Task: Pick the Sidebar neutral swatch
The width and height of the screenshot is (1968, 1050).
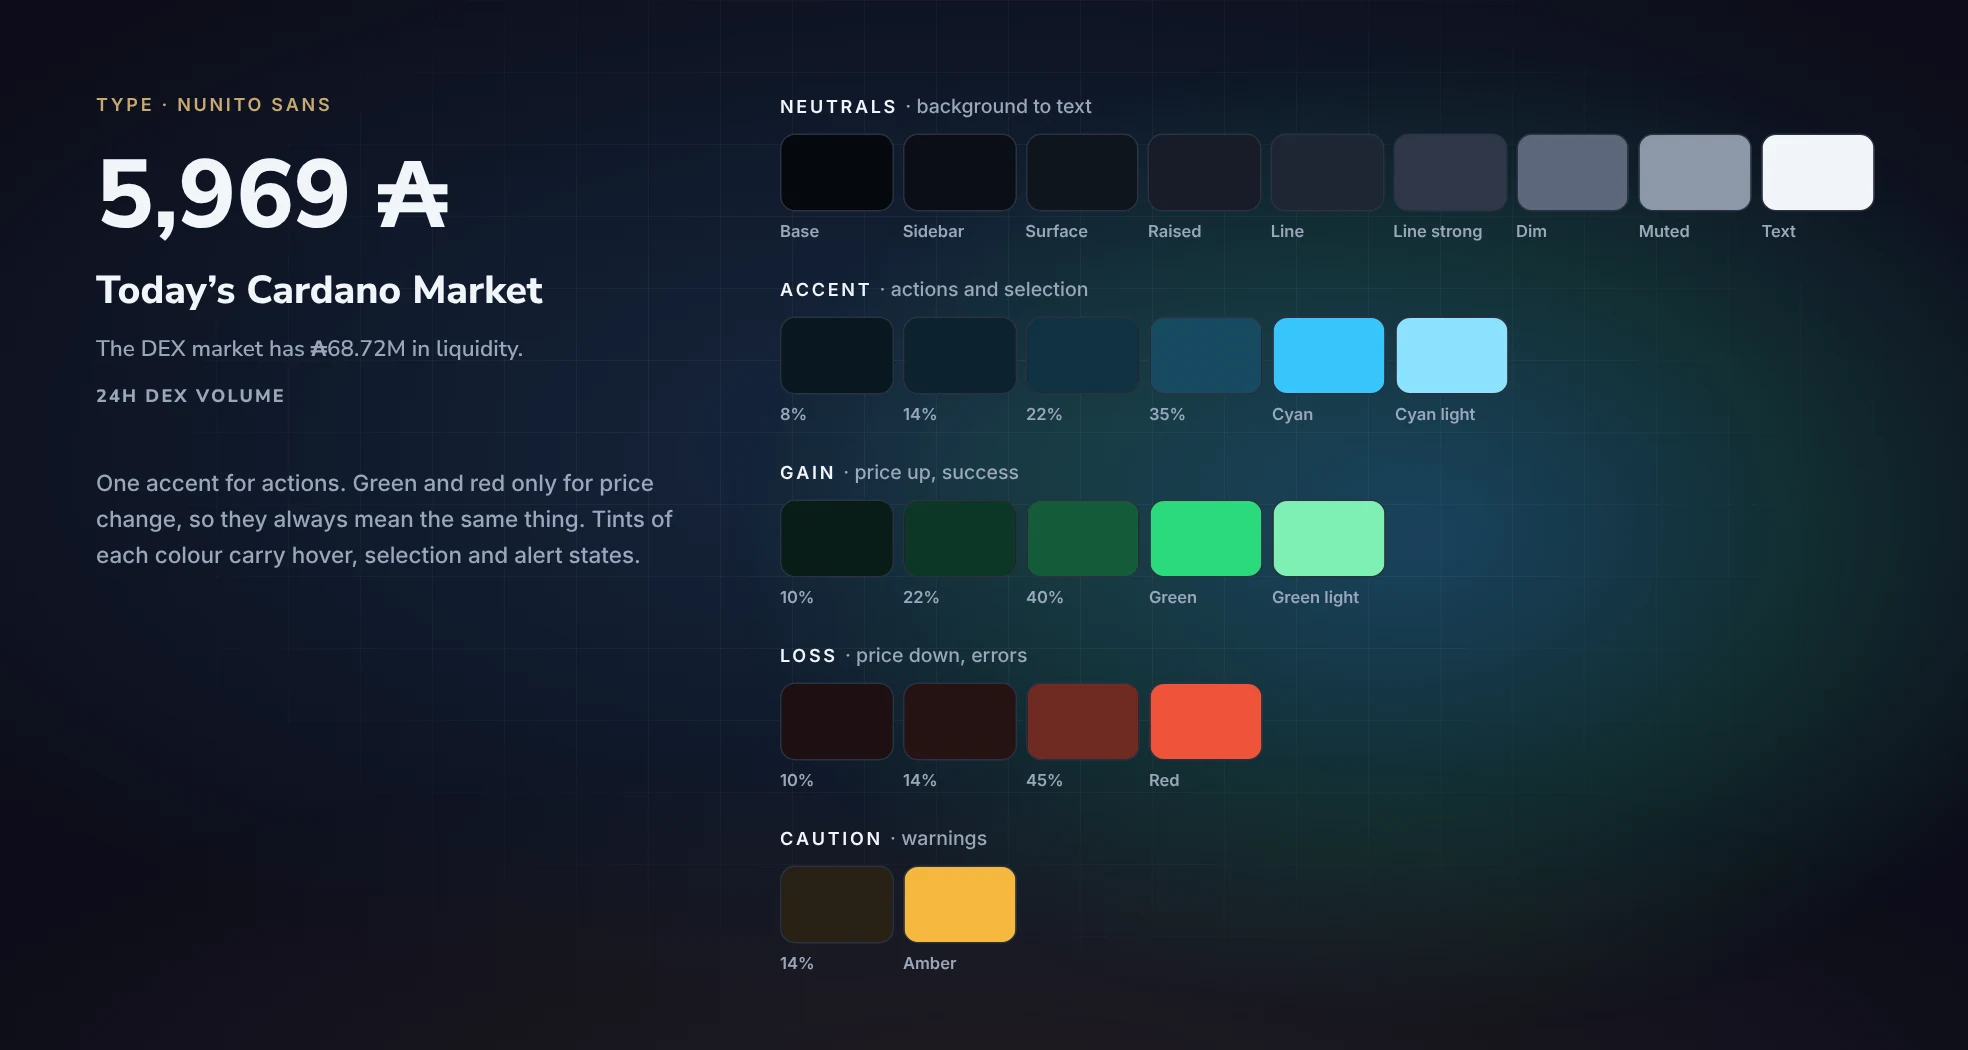Action: coord(959,172)
